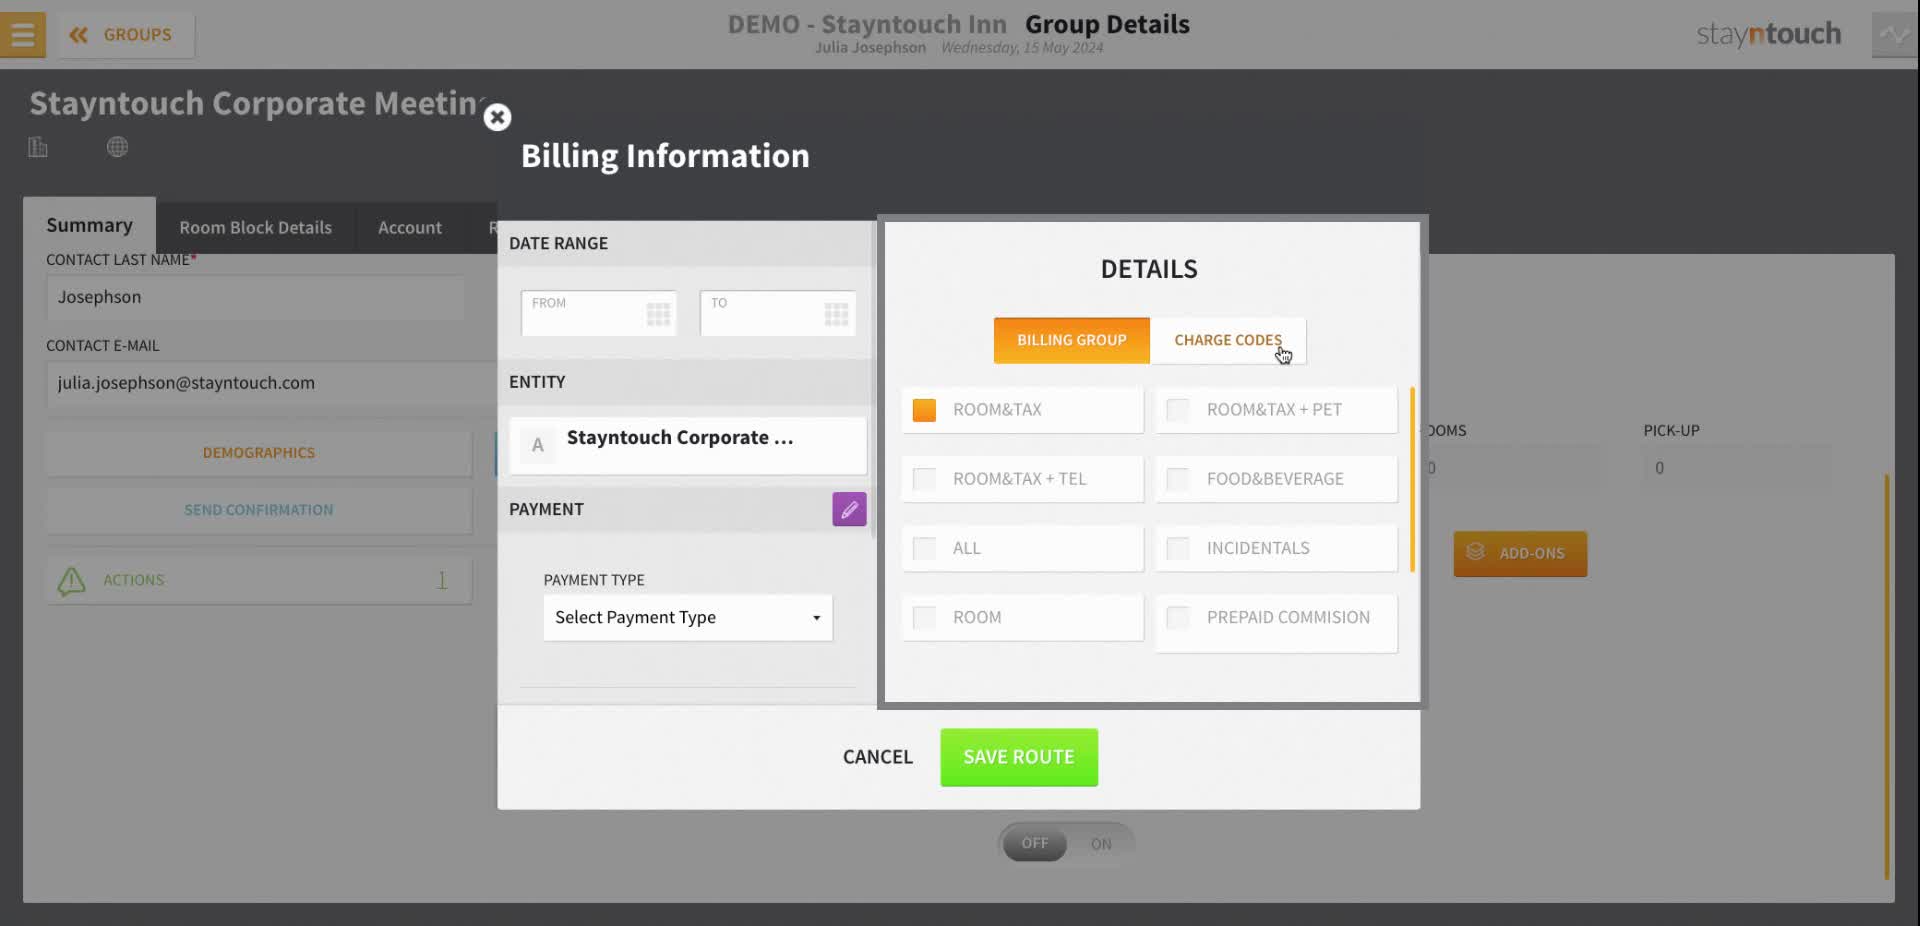Viewport: 1920px width, 926px height.
Task: Switch to BILLING GROUP tab
Action: (x=1072, y=340)
